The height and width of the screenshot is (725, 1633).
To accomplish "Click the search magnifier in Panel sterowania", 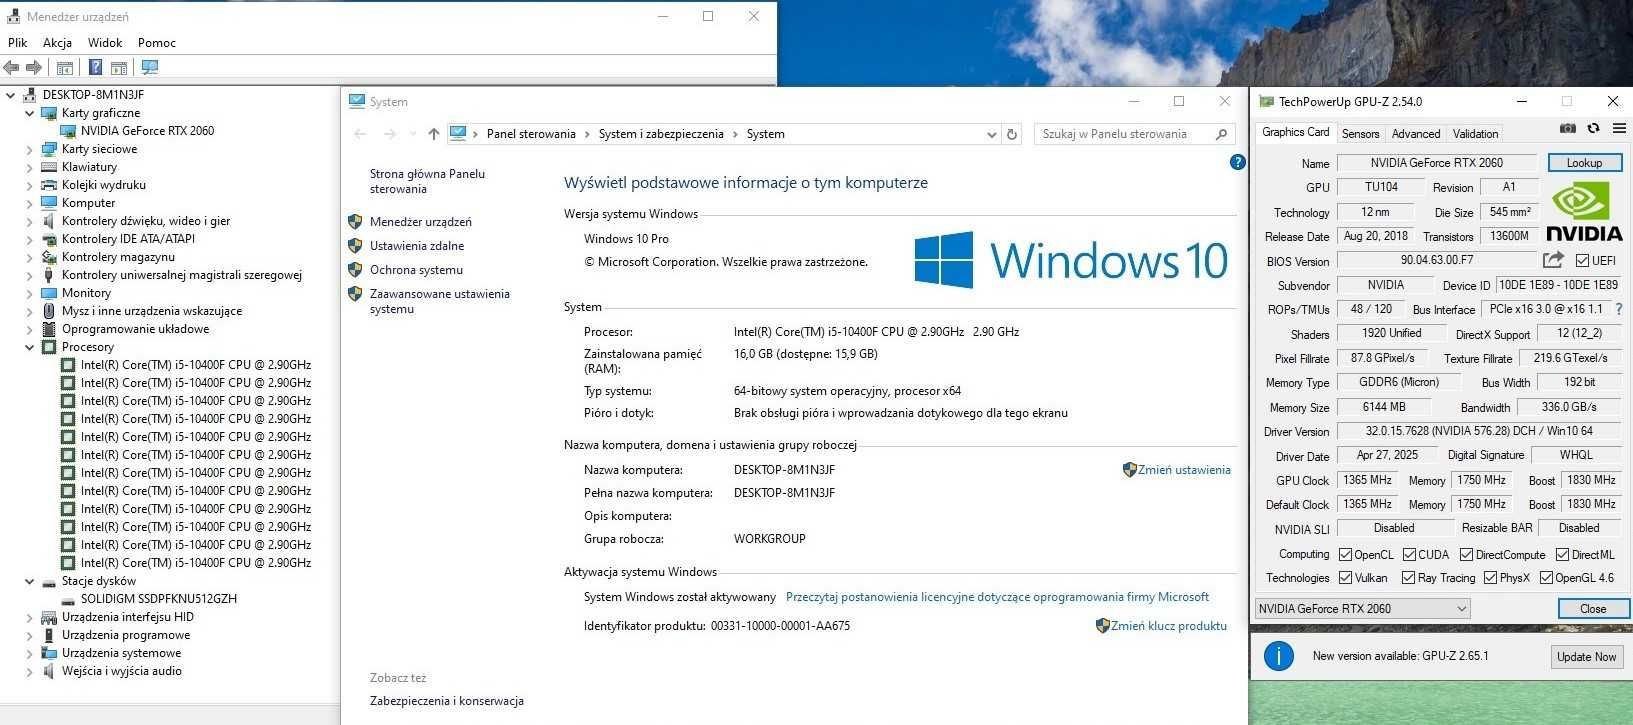I will click(x=1221, y=134).
